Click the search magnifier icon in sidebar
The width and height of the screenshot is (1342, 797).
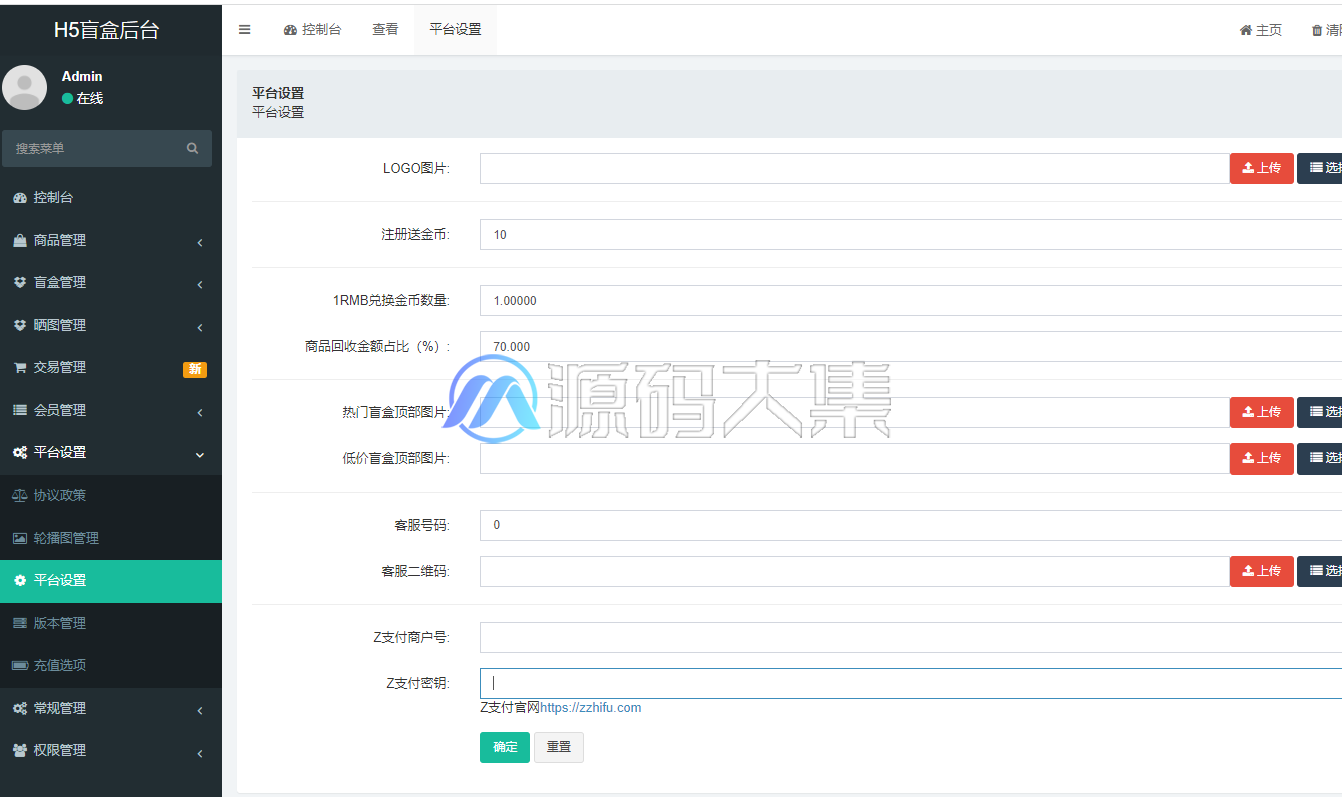point(192,148)
